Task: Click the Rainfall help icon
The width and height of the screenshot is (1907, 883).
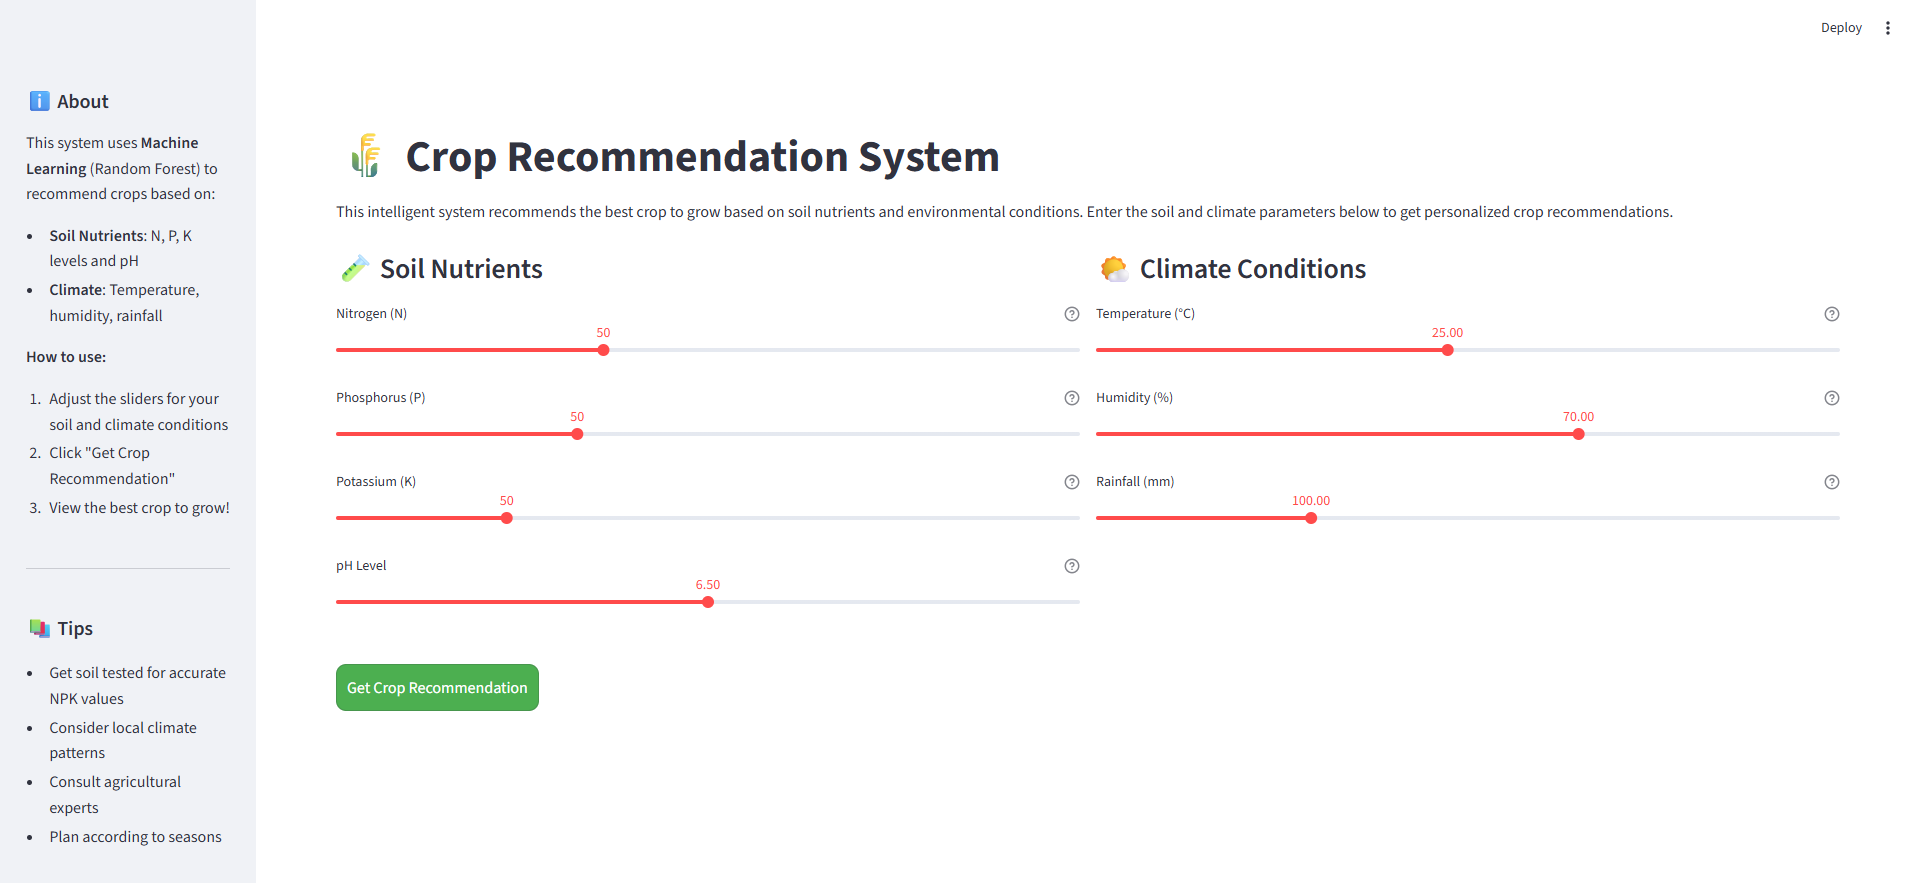Action: pos(1832,482)
